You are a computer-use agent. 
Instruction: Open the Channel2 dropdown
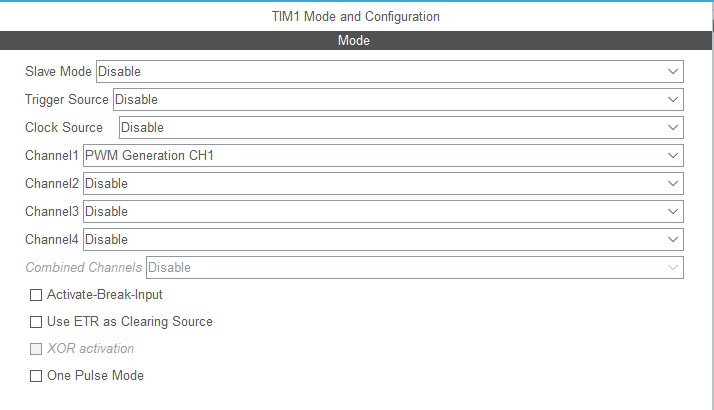[383, 184]
